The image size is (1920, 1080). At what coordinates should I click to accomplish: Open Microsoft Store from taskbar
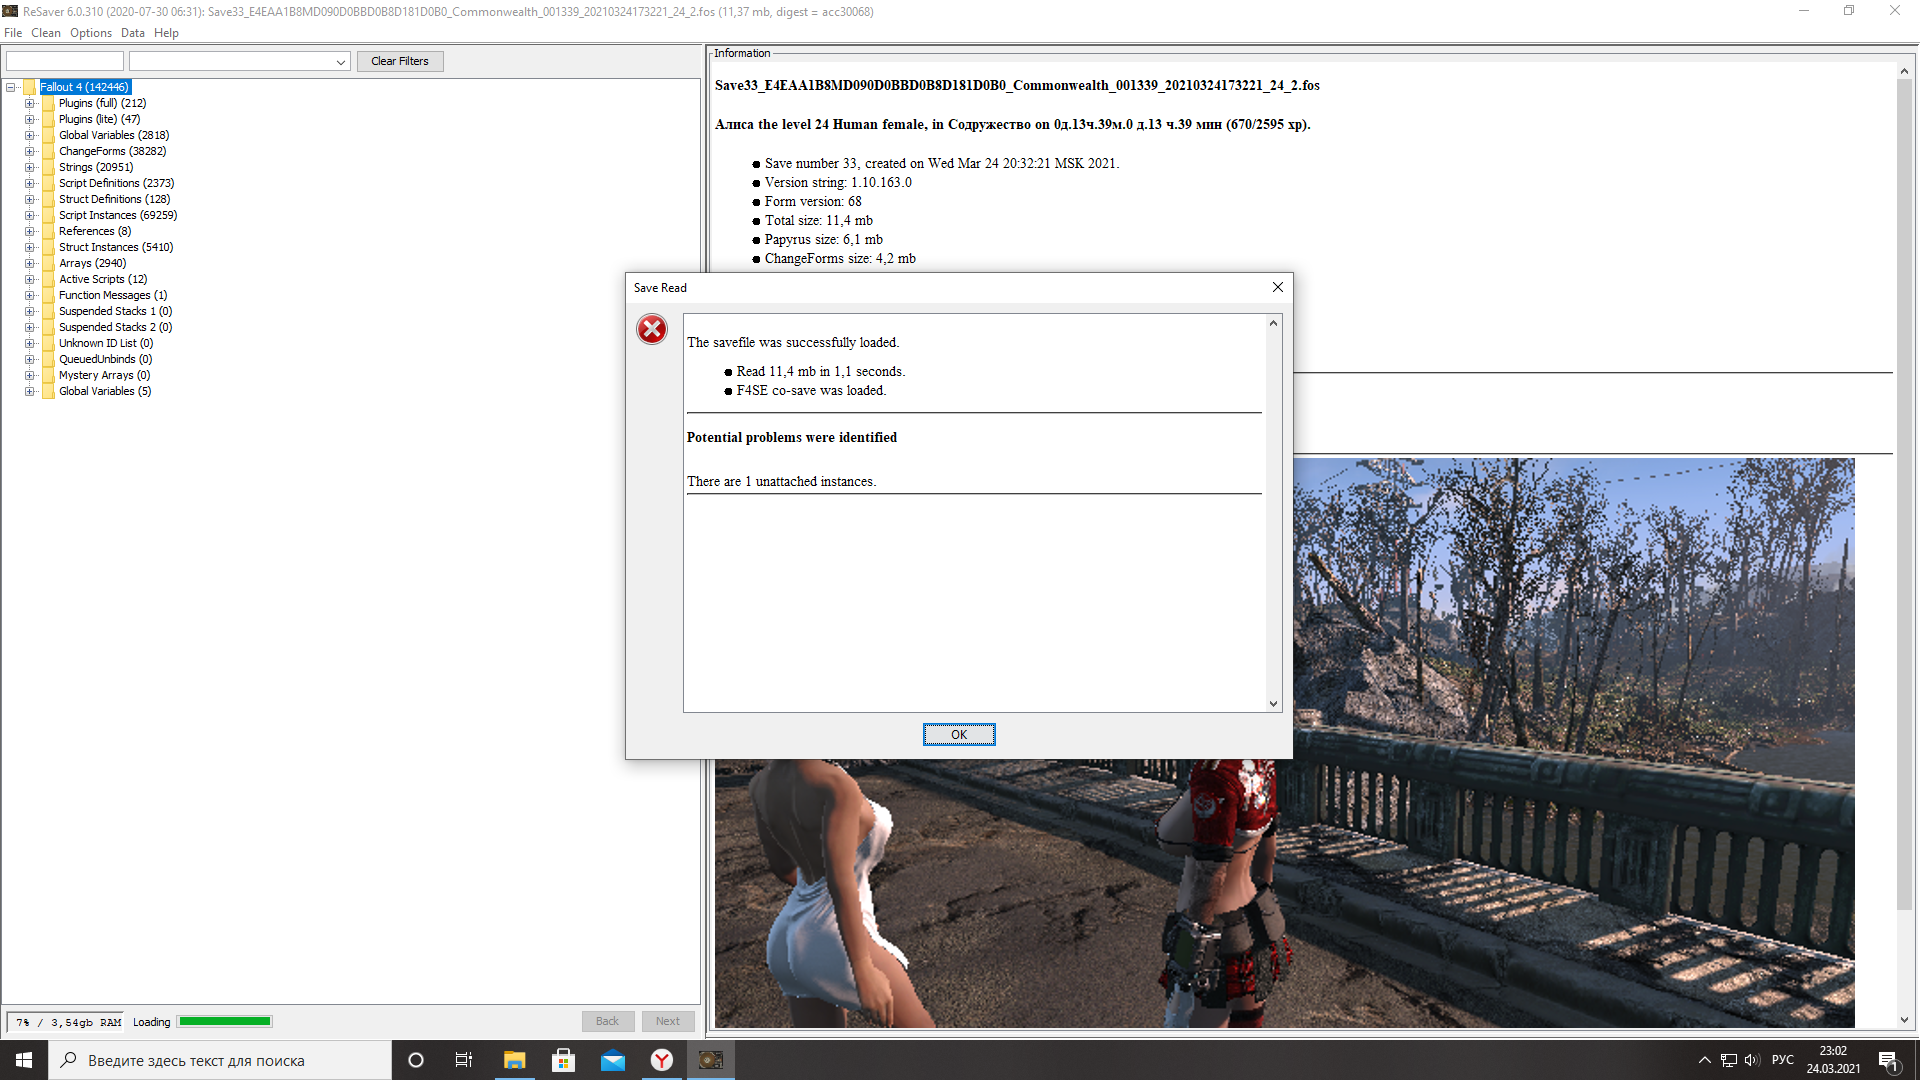pyautogui.click(x=563, y=1060)
